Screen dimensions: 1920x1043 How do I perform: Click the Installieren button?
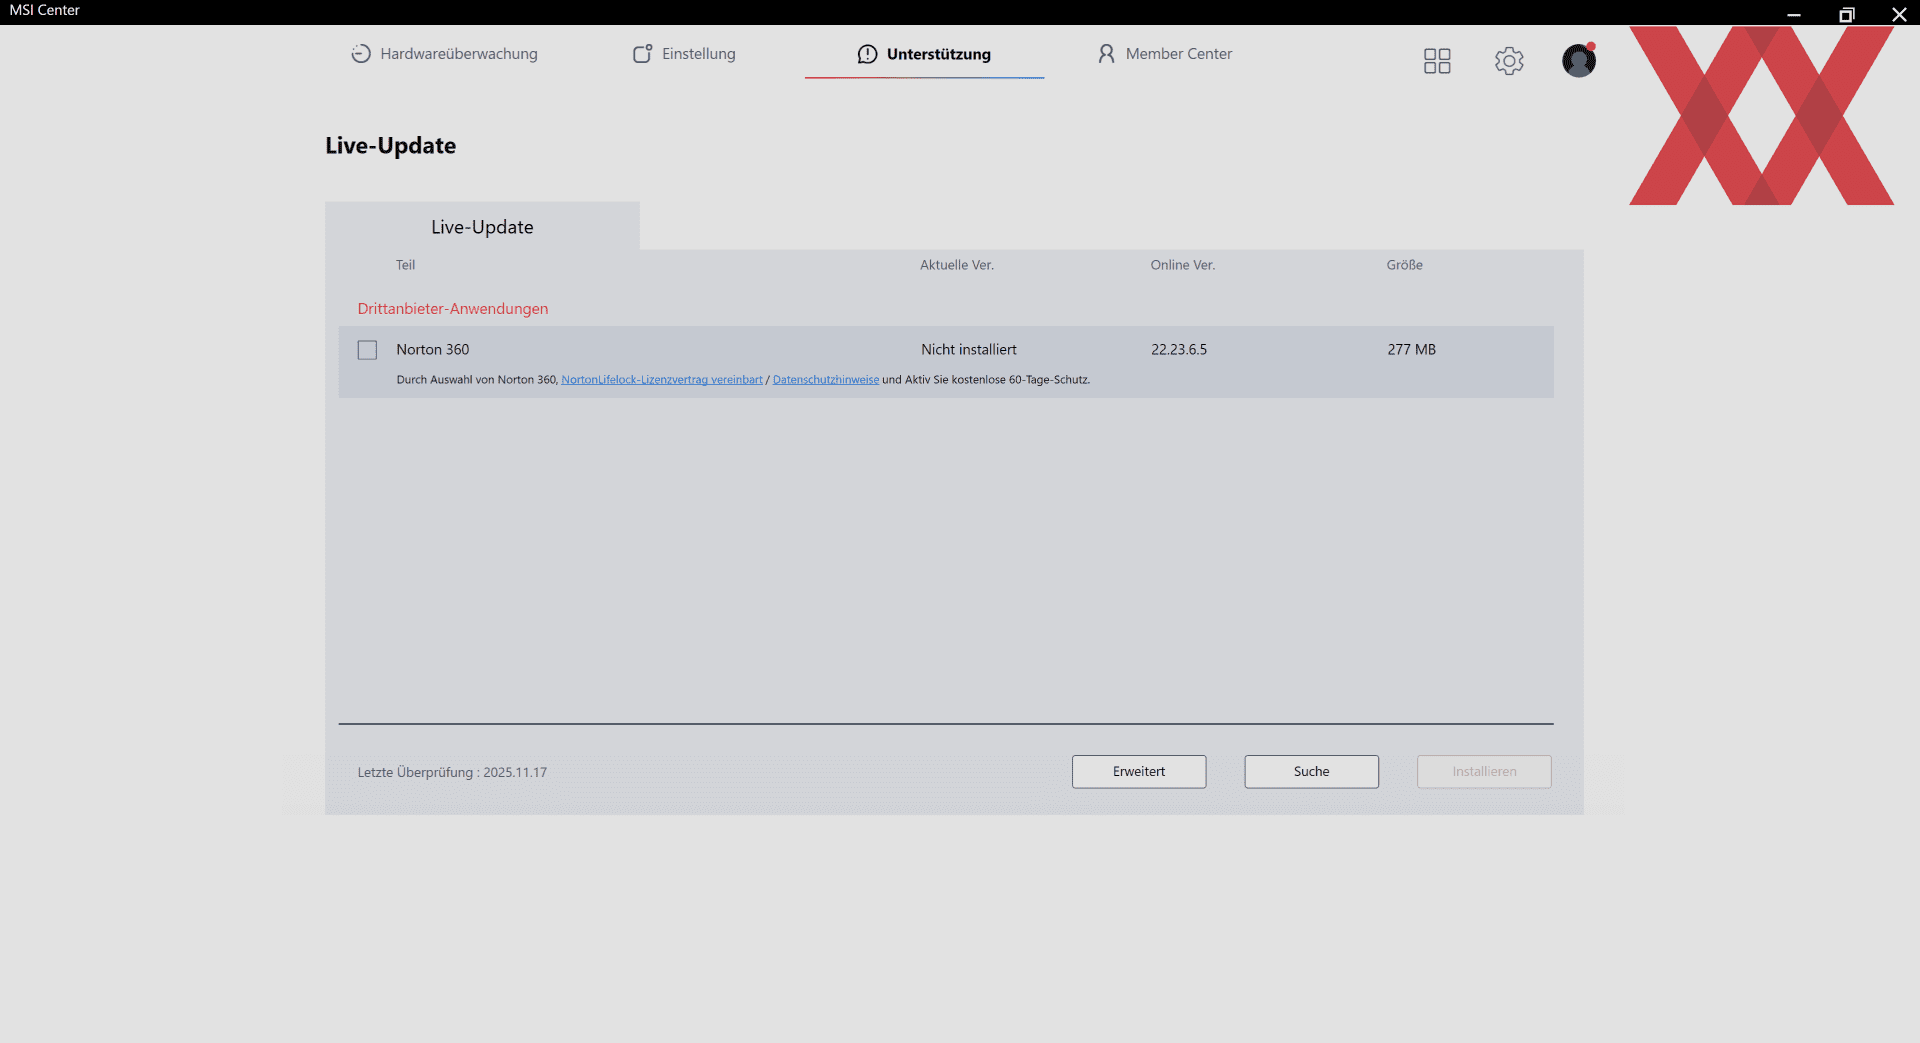click(1484, 772)
